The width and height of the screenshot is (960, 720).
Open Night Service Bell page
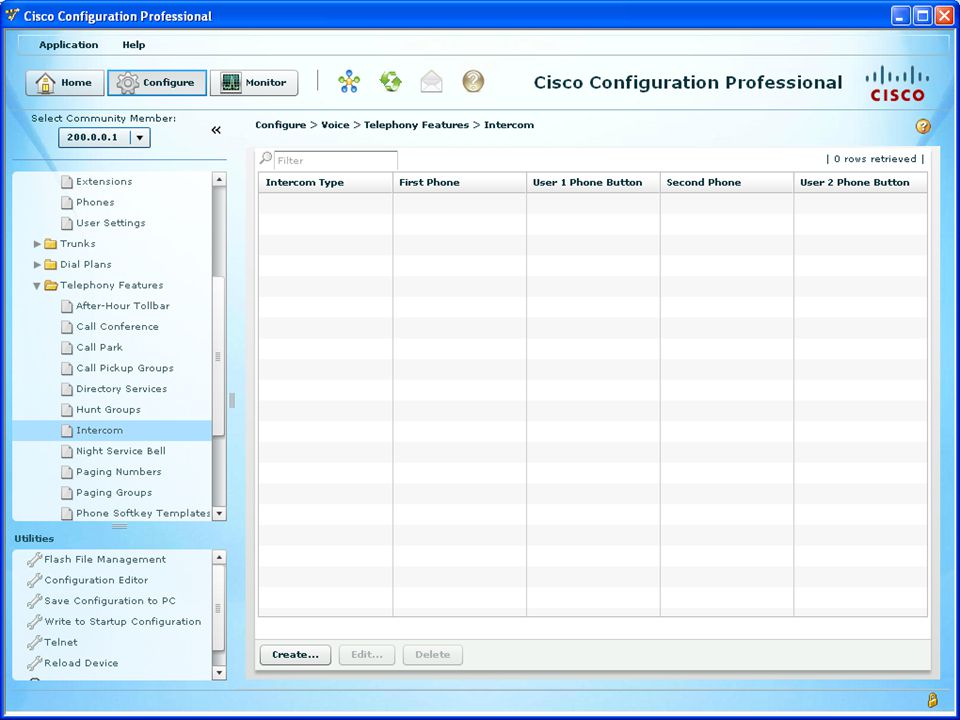pyautogui.click(x=121, y=451)
